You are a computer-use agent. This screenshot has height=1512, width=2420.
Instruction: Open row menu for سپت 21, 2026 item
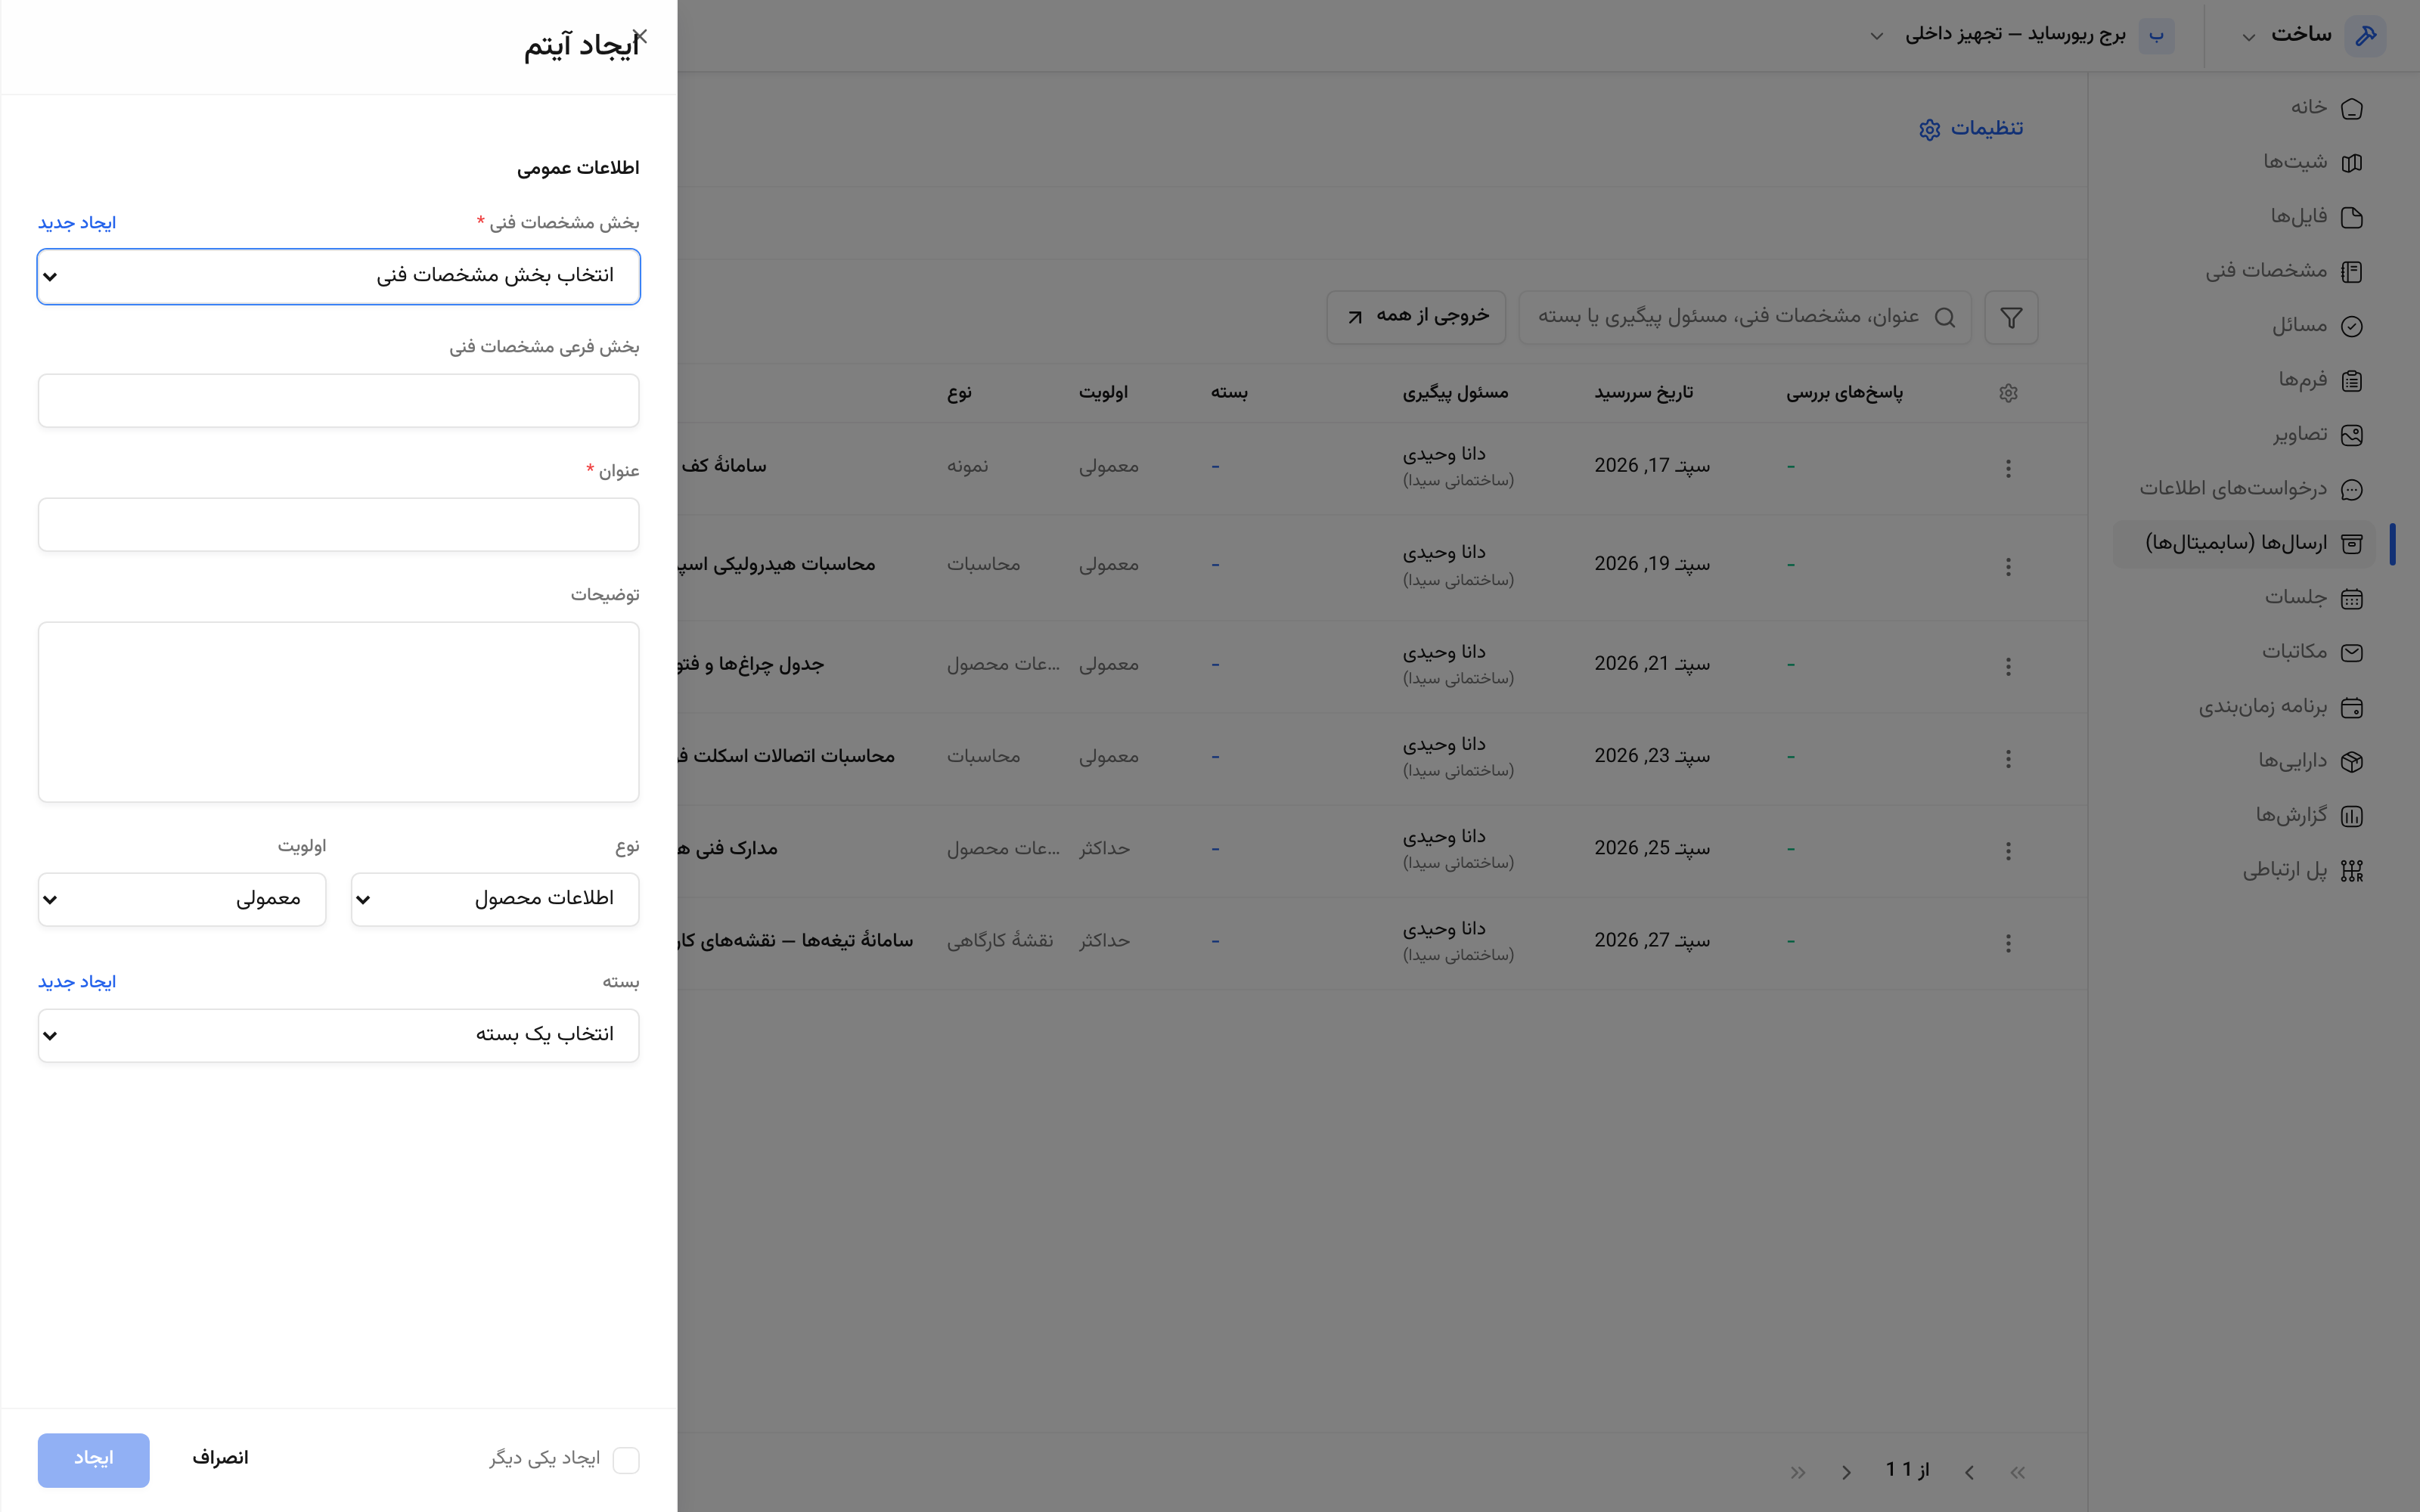(x=2008, y=667)
